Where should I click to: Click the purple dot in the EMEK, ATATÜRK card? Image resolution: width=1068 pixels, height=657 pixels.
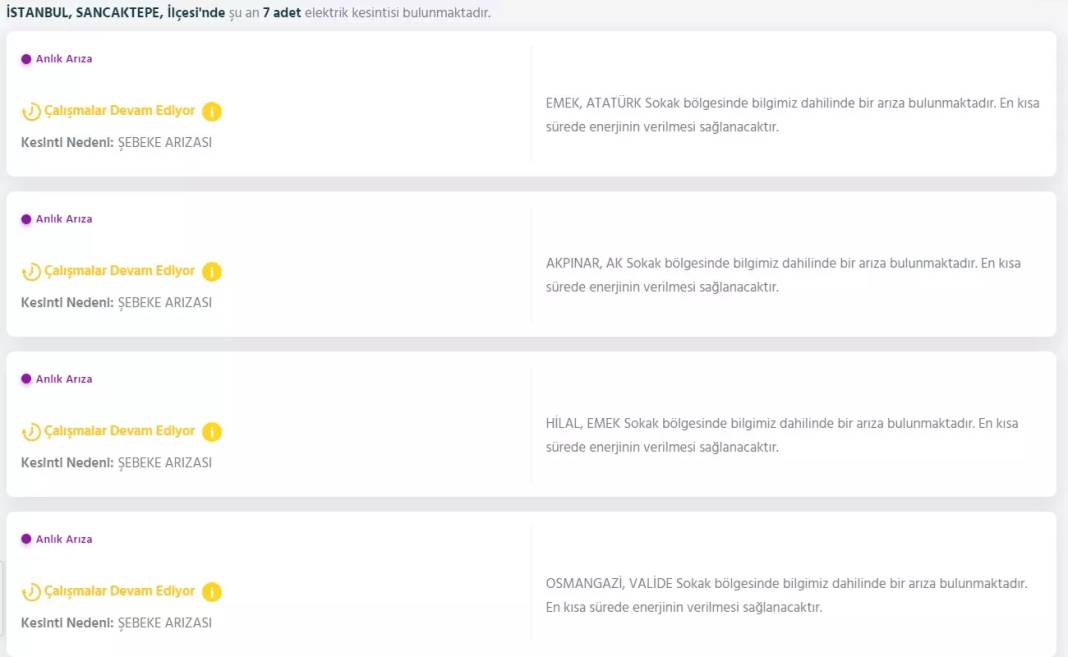click(x=26, y=59)
